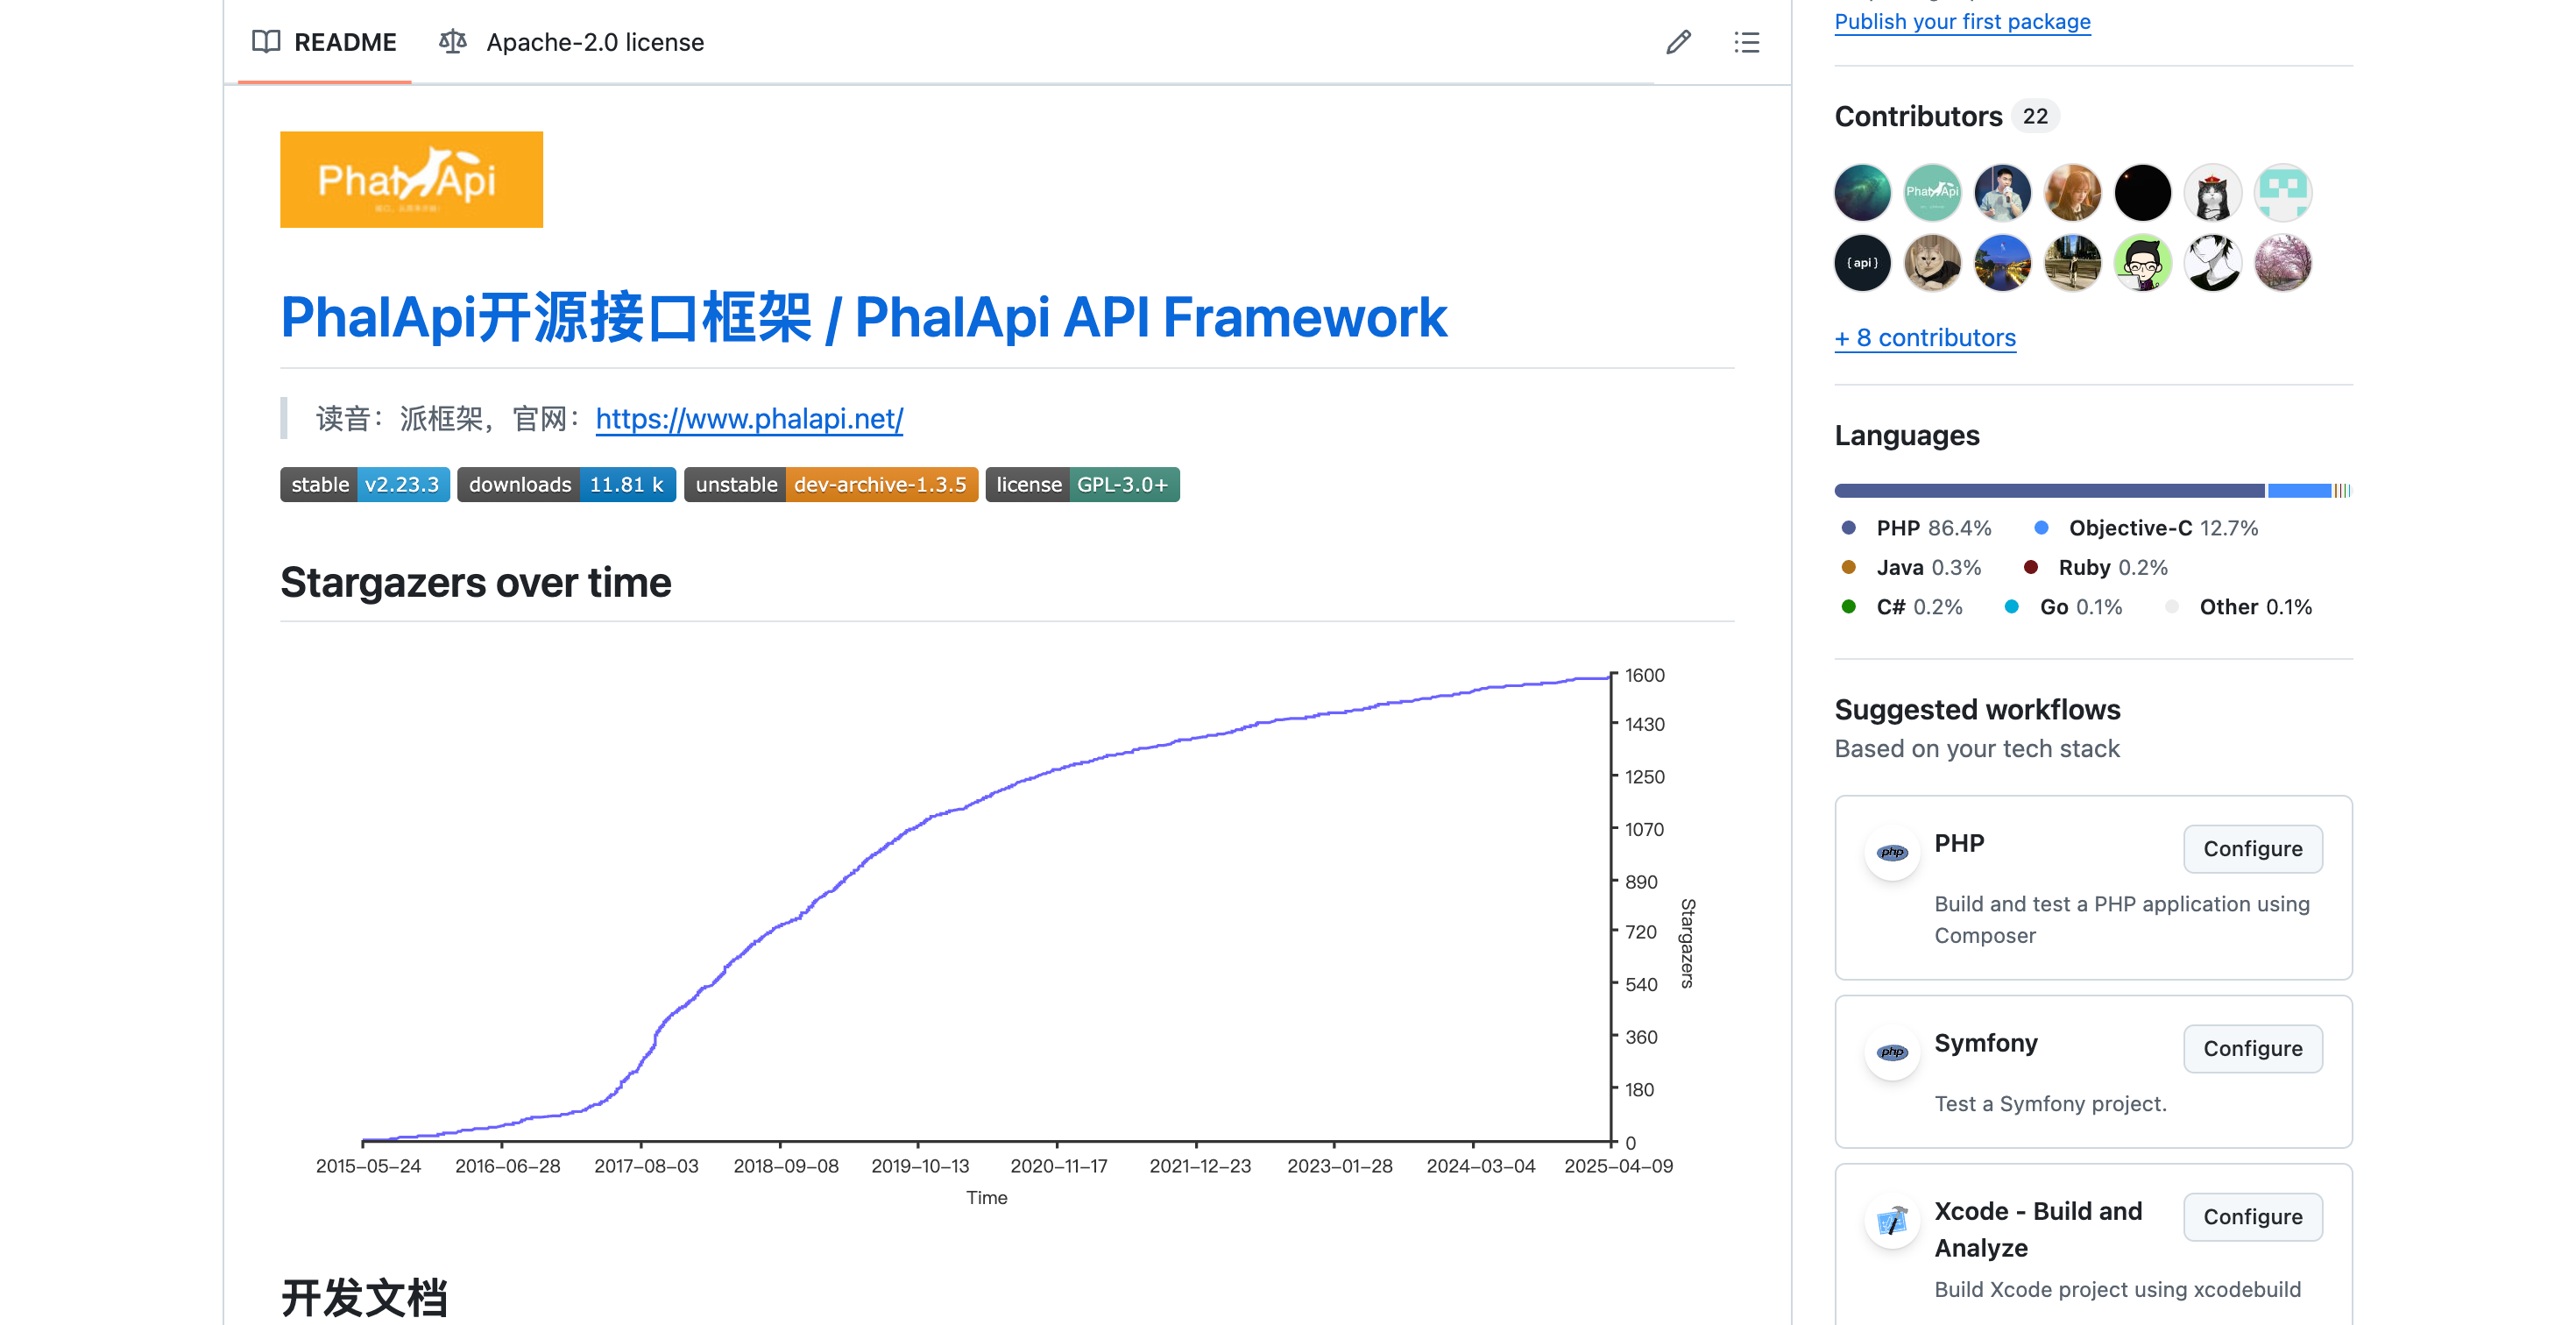Image resolution: width=2576 pixels, height=1325 pixels.
Task: Open the phalapi.net website link
Action: [x=749, y=418]
